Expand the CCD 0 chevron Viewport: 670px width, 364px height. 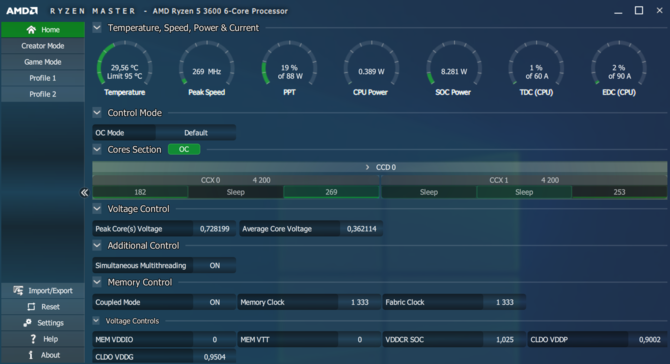(367, 167)
